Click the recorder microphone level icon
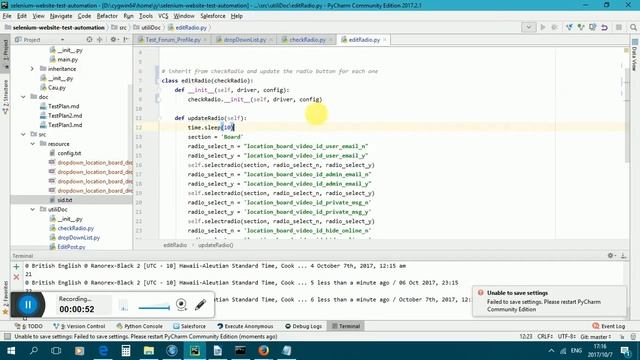 click(124, 305)
